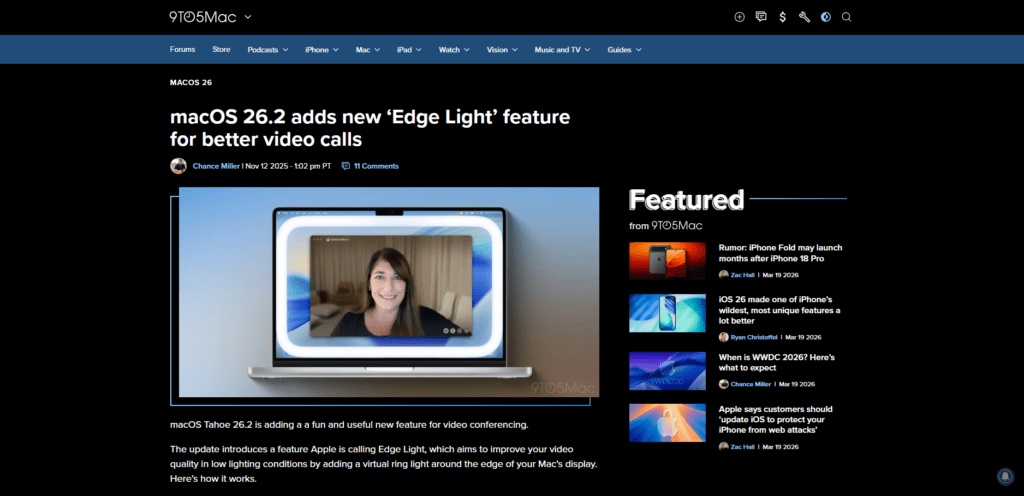Open the WWDC 2026 article thumbnail
Viewport: 1024px width, 496px height.
(x=667, y=371)
